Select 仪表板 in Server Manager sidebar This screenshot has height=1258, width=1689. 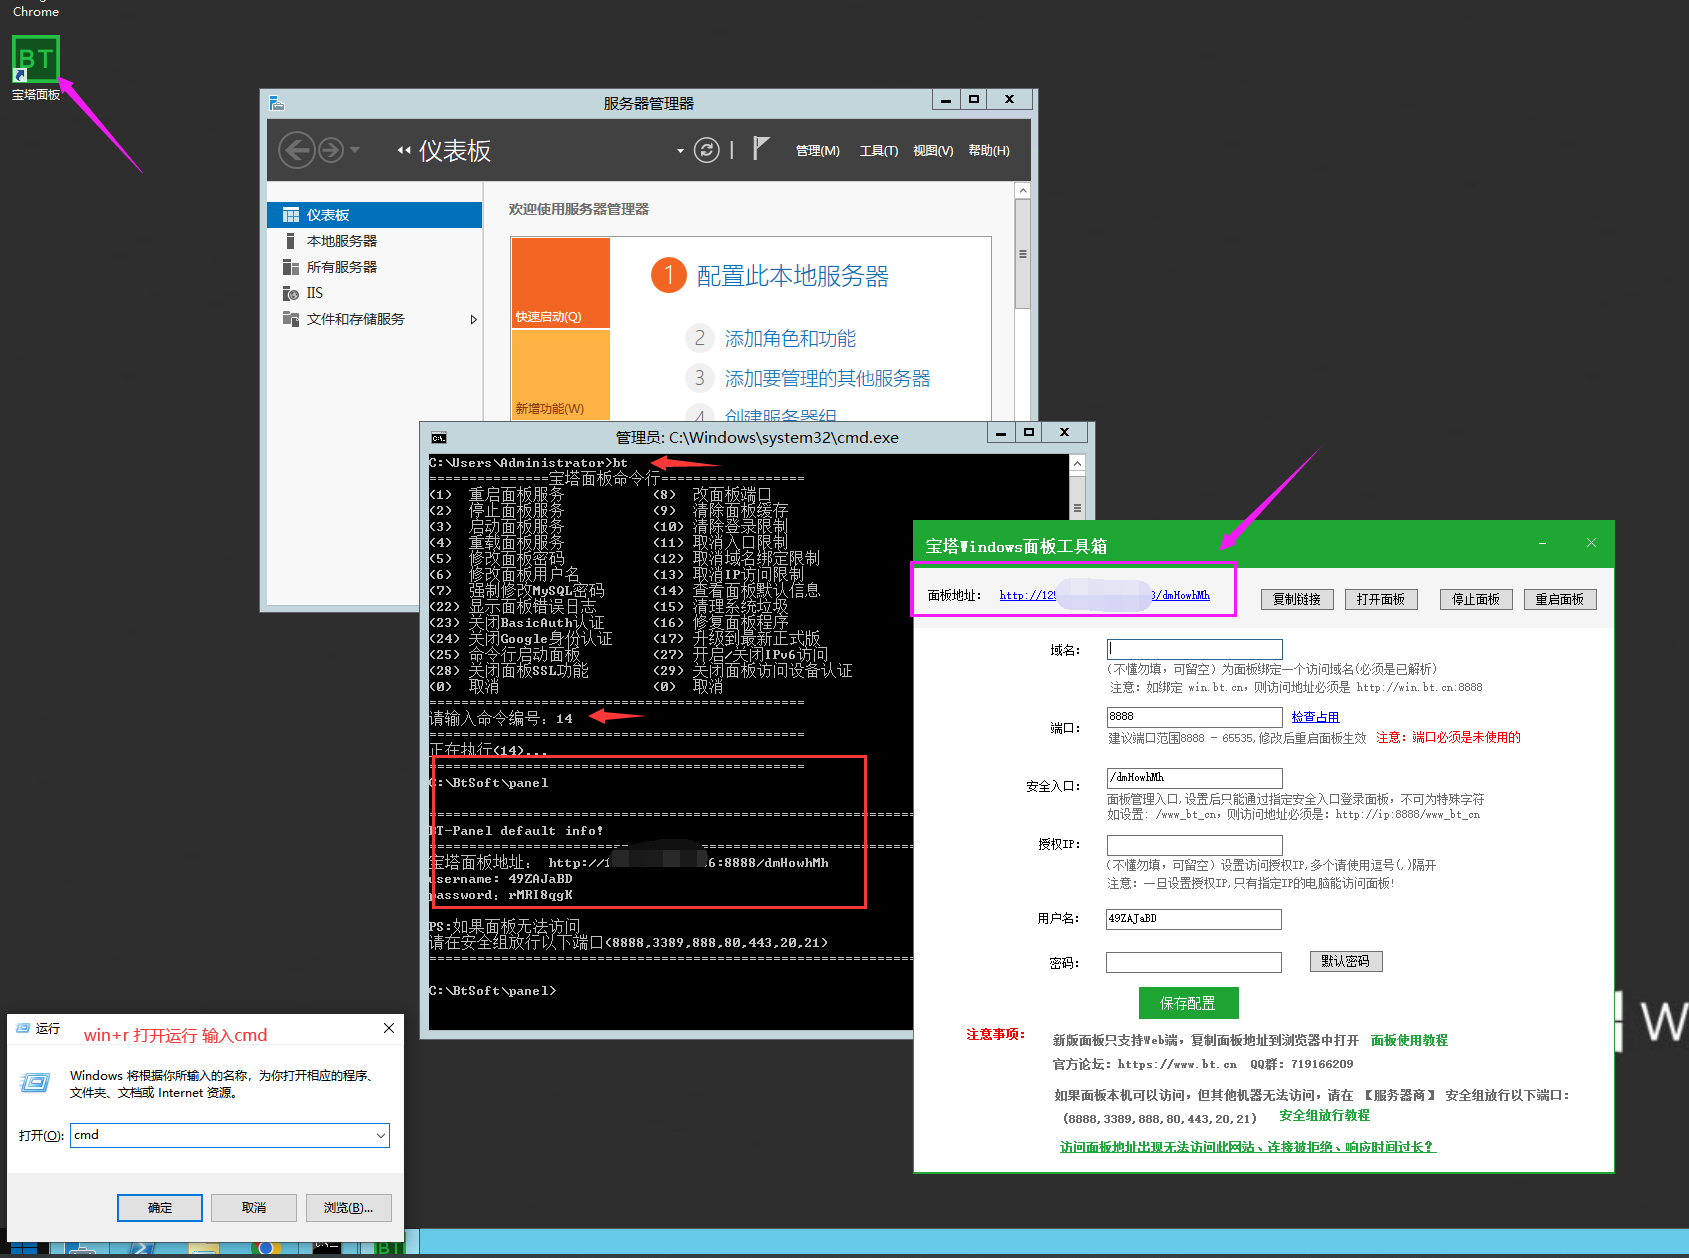click(375, 215)
